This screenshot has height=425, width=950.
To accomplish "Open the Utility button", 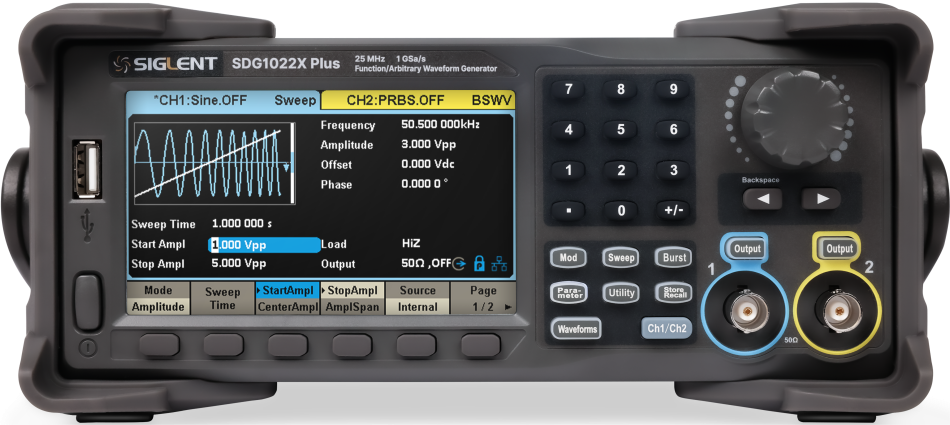I will tap(621, 293).
